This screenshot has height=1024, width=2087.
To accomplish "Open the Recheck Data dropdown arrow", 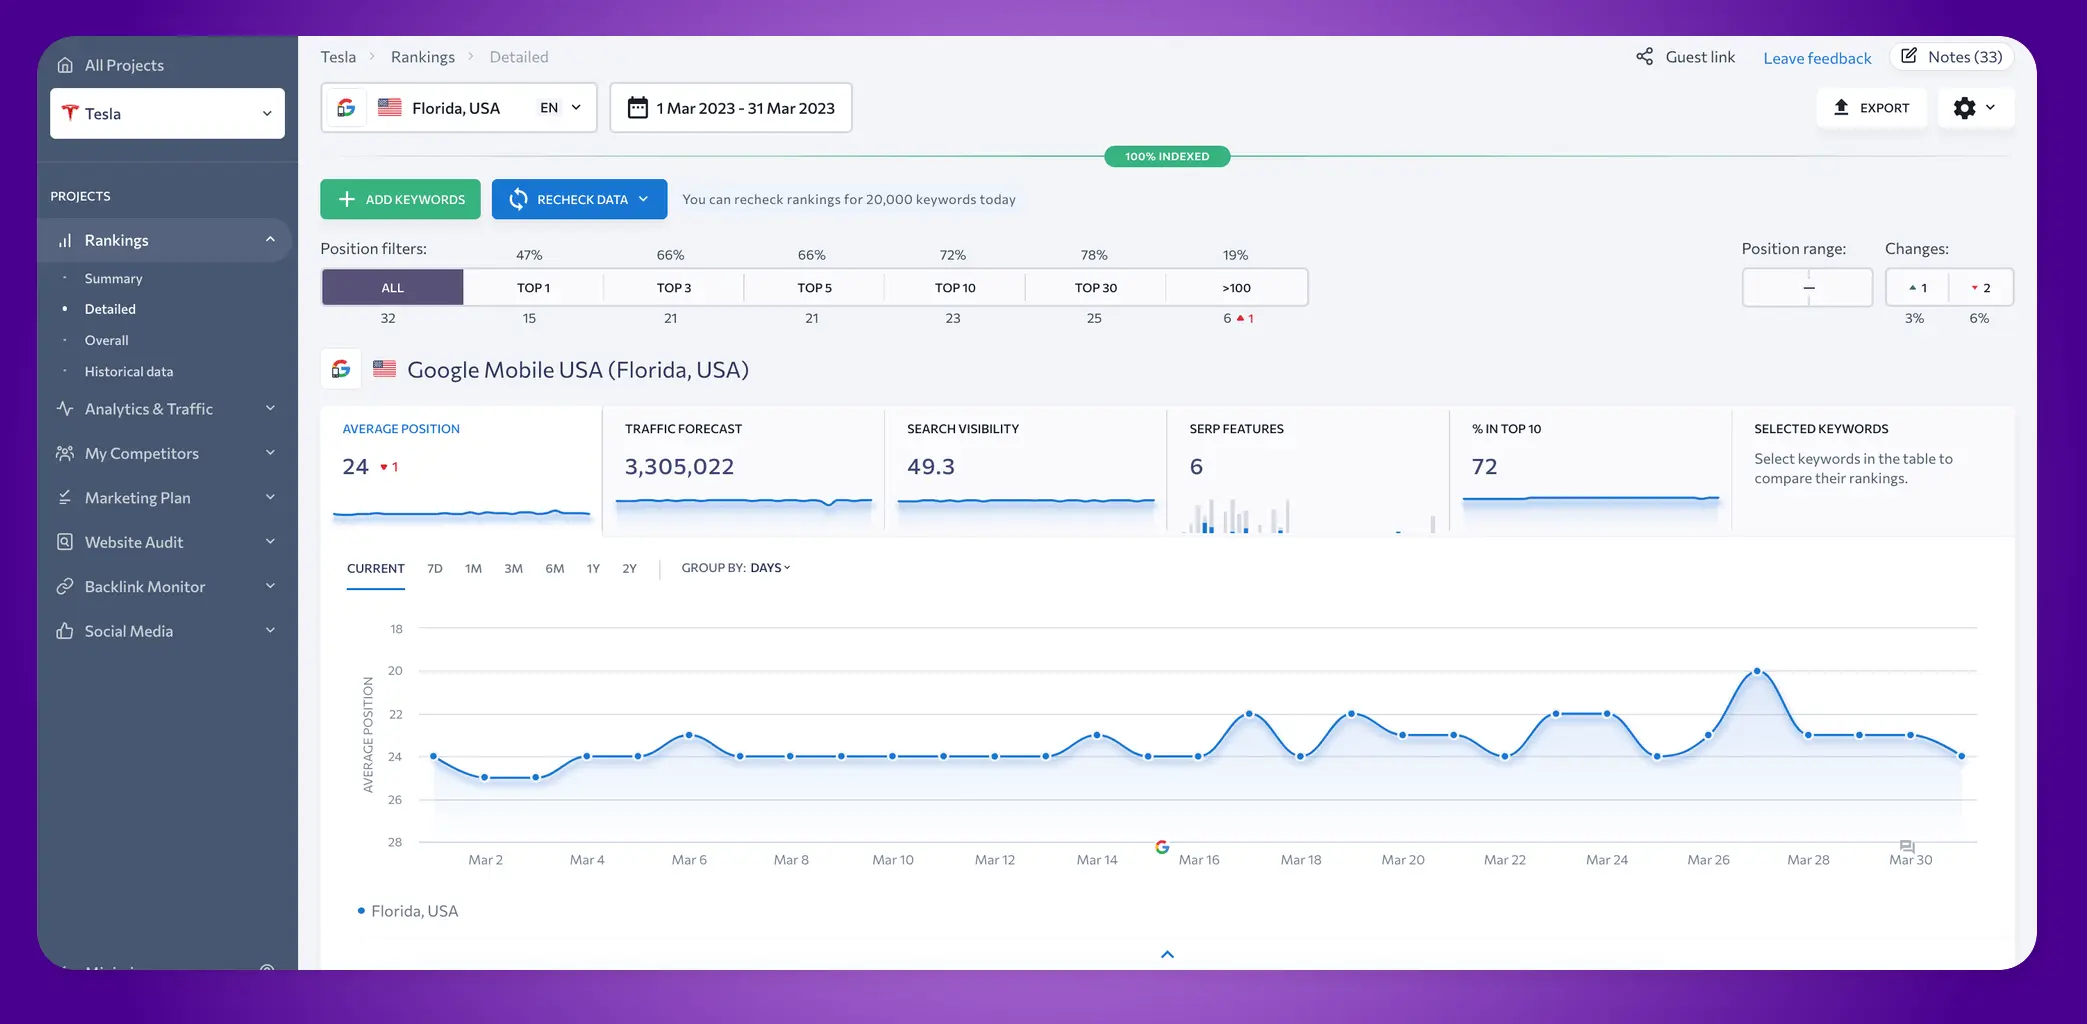I will click(x=644, y=199).
